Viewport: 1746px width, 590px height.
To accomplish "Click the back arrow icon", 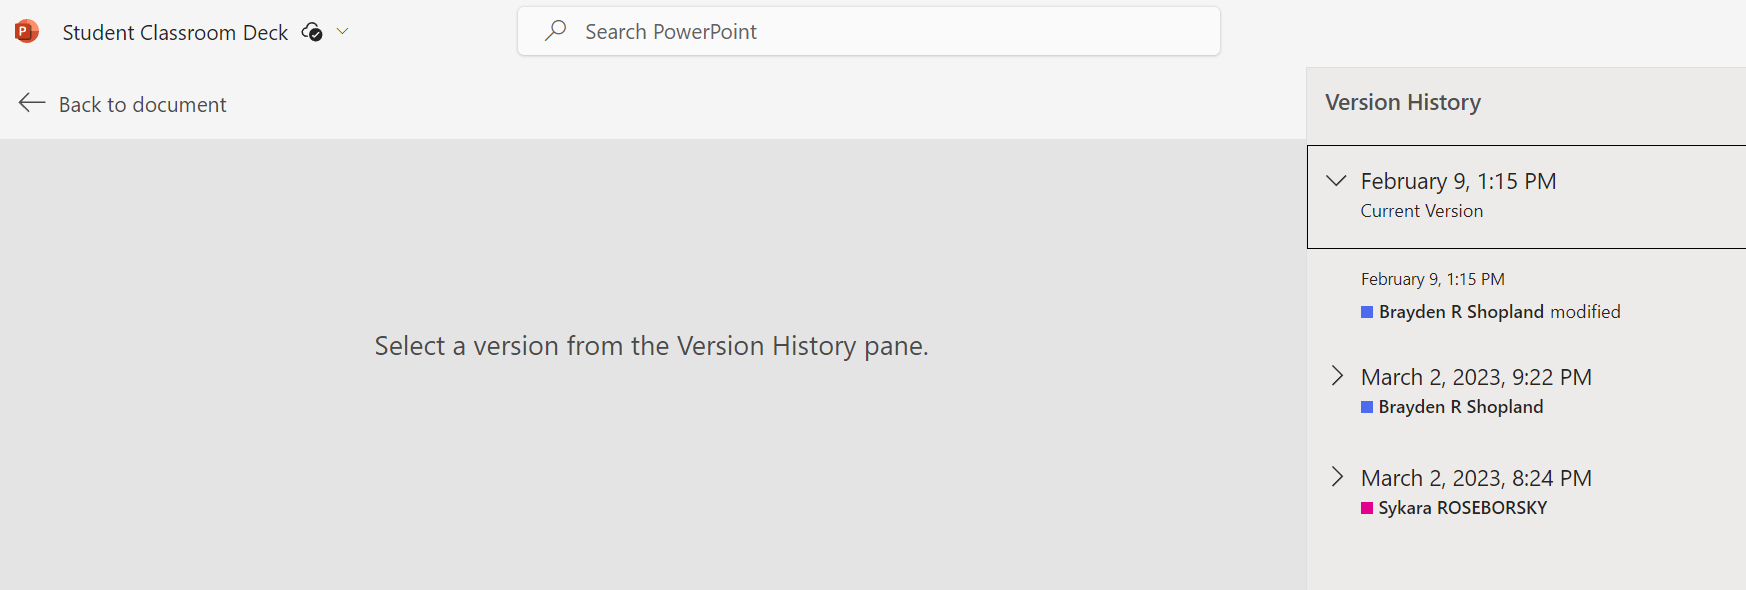I will click(x=32, y=103).
